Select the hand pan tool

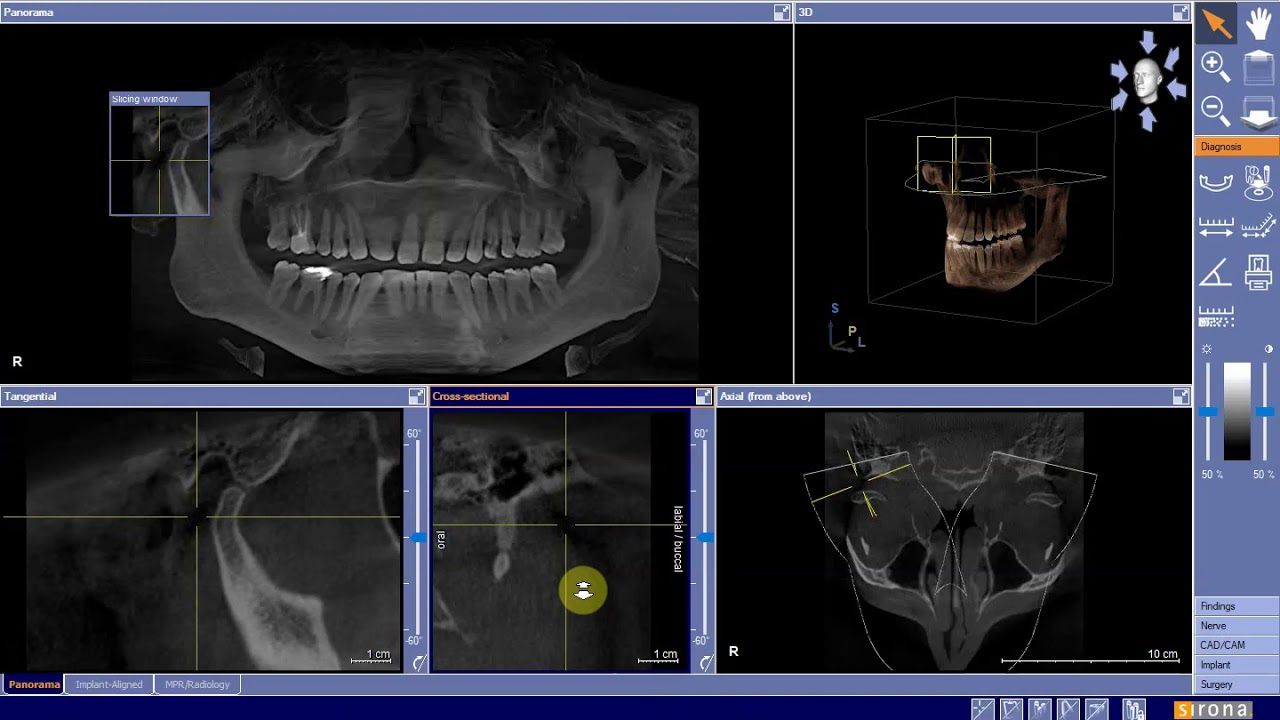1258,22
